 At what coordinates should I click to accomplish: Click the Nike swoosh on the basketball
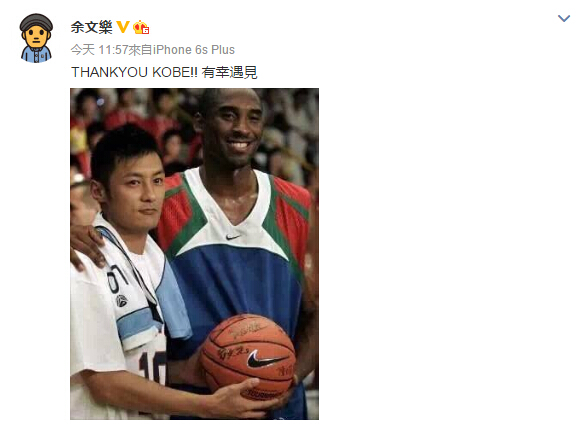pos(265,360)
